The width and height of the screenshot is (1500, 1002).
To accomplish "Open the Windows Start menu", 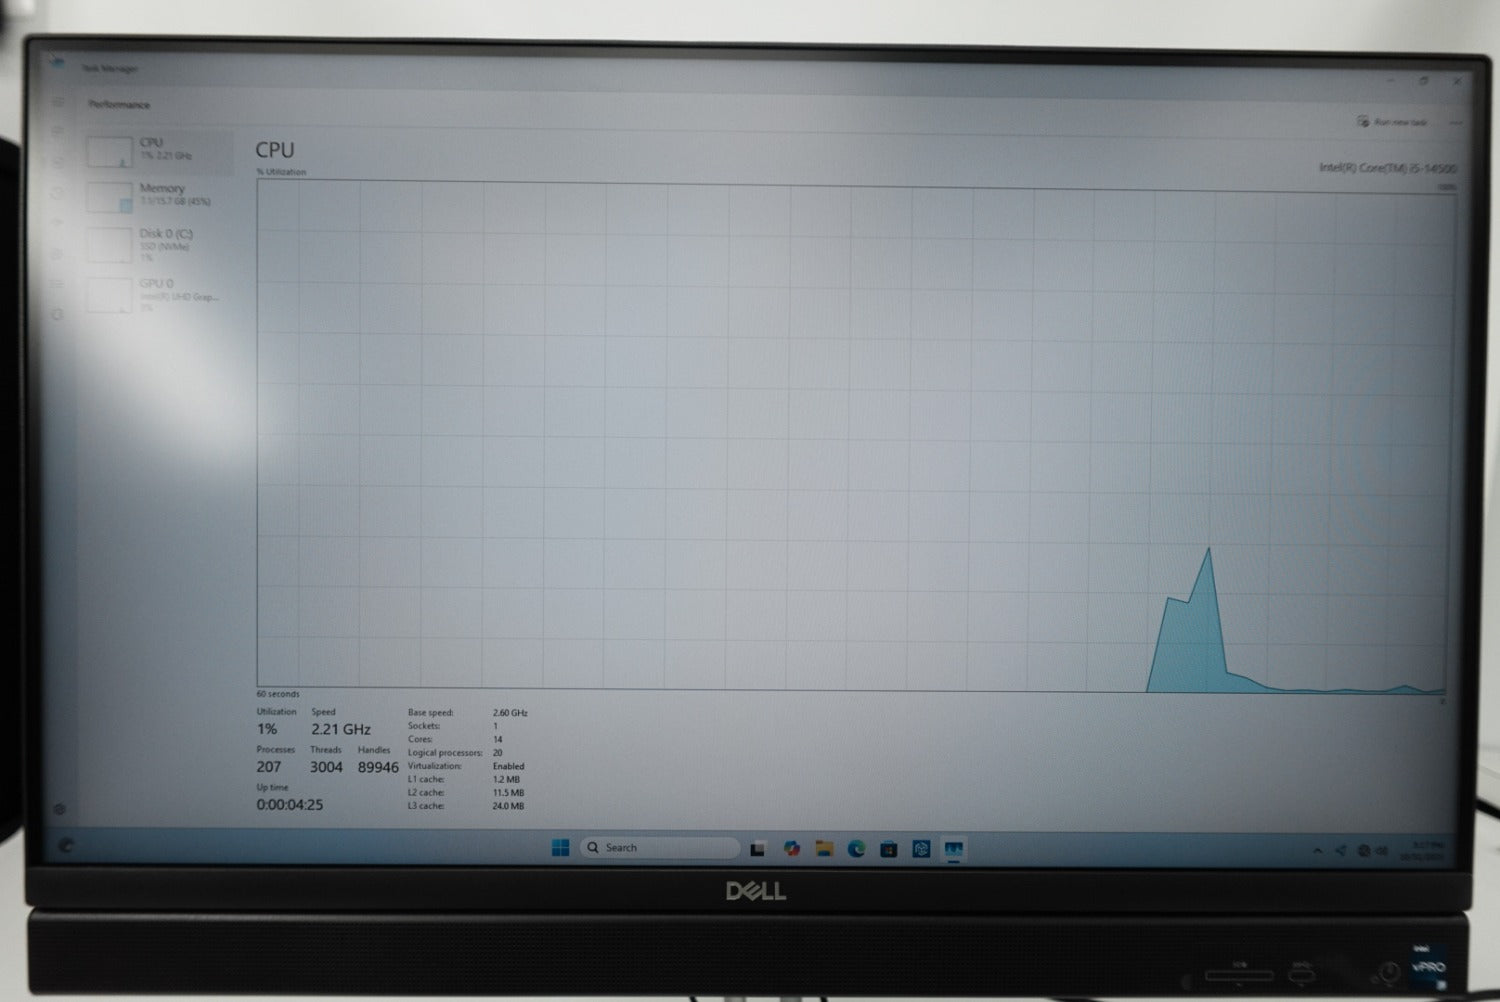I will 560,848.
